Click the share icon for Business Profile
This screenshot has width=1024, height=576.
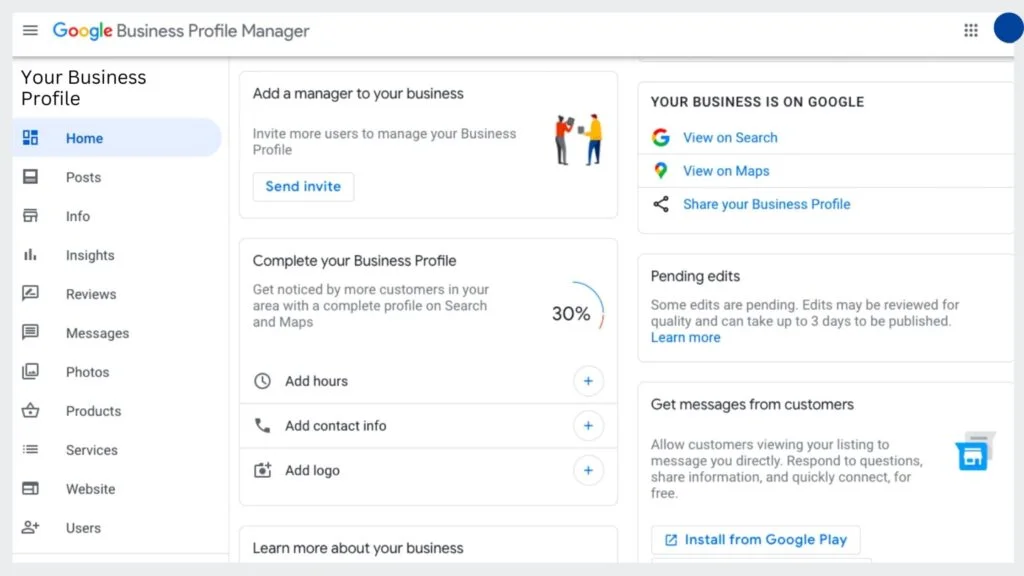(661, 204)
